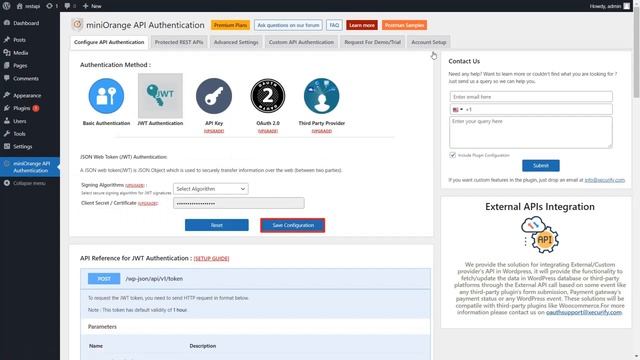Click the New content plus button

pos(92,6)
